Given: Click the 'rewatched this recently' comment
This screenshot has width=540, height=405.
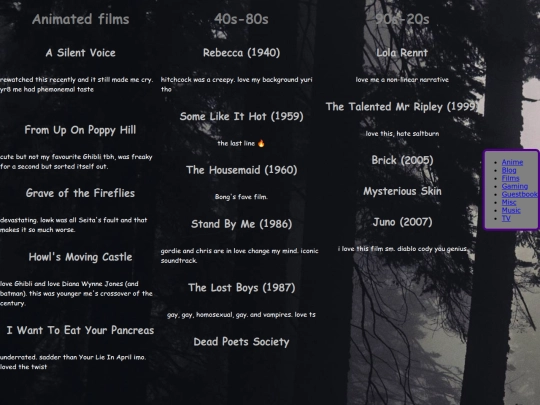Looking at the screenshot, I should click(x=76, y=84).
